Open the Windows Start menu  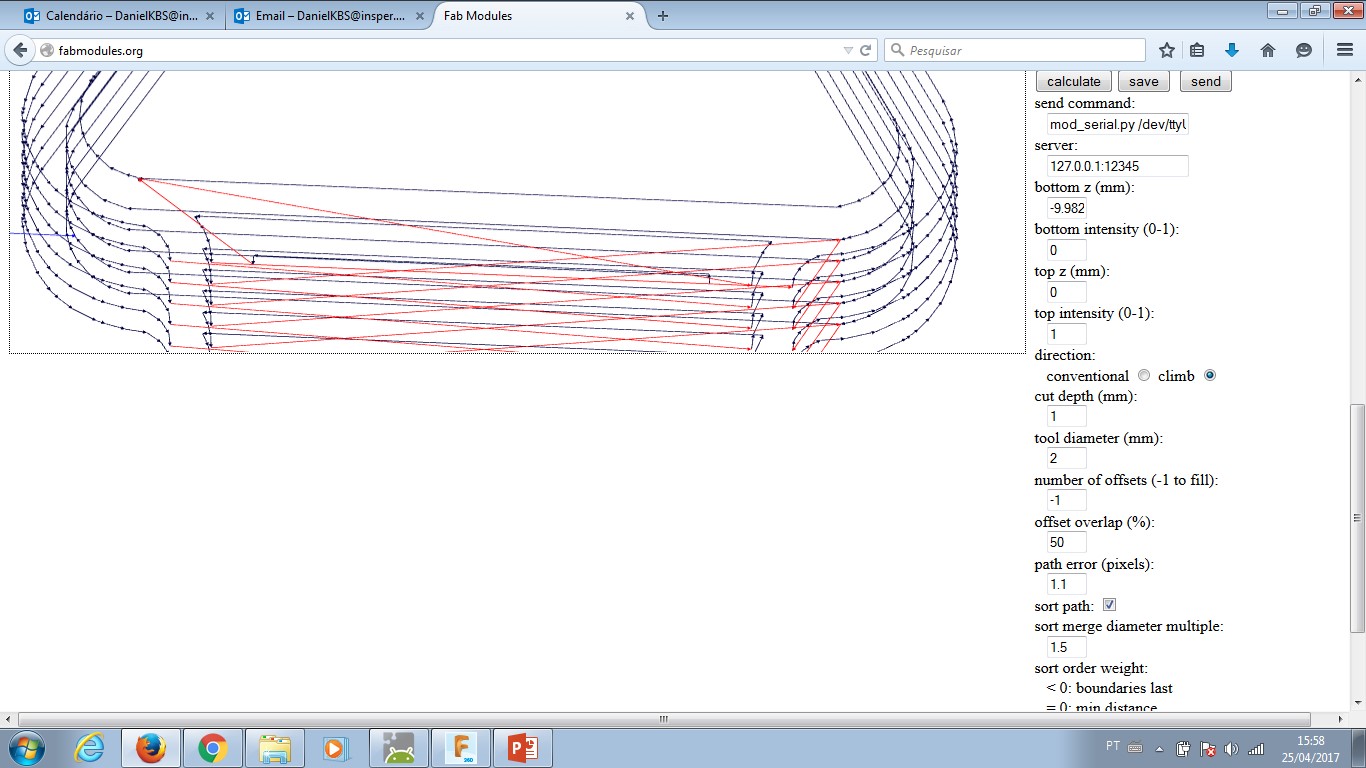27,748
